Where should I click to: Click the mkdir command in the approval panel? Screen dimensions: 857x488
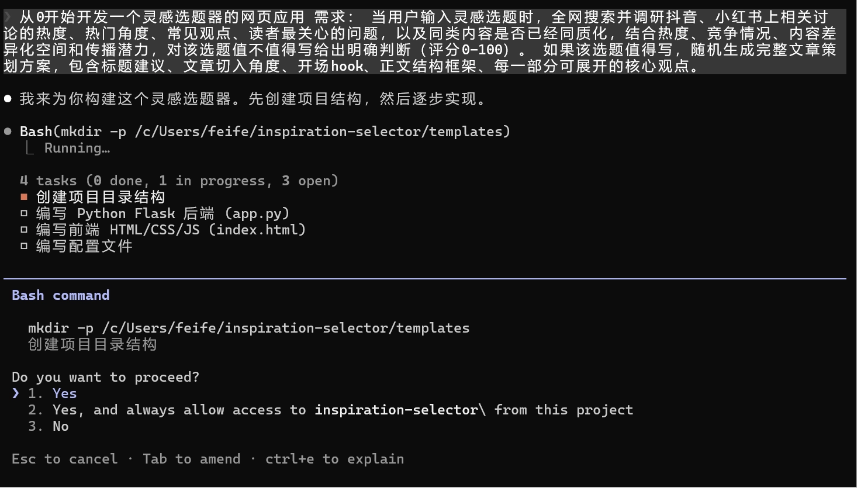pos(248,328)
